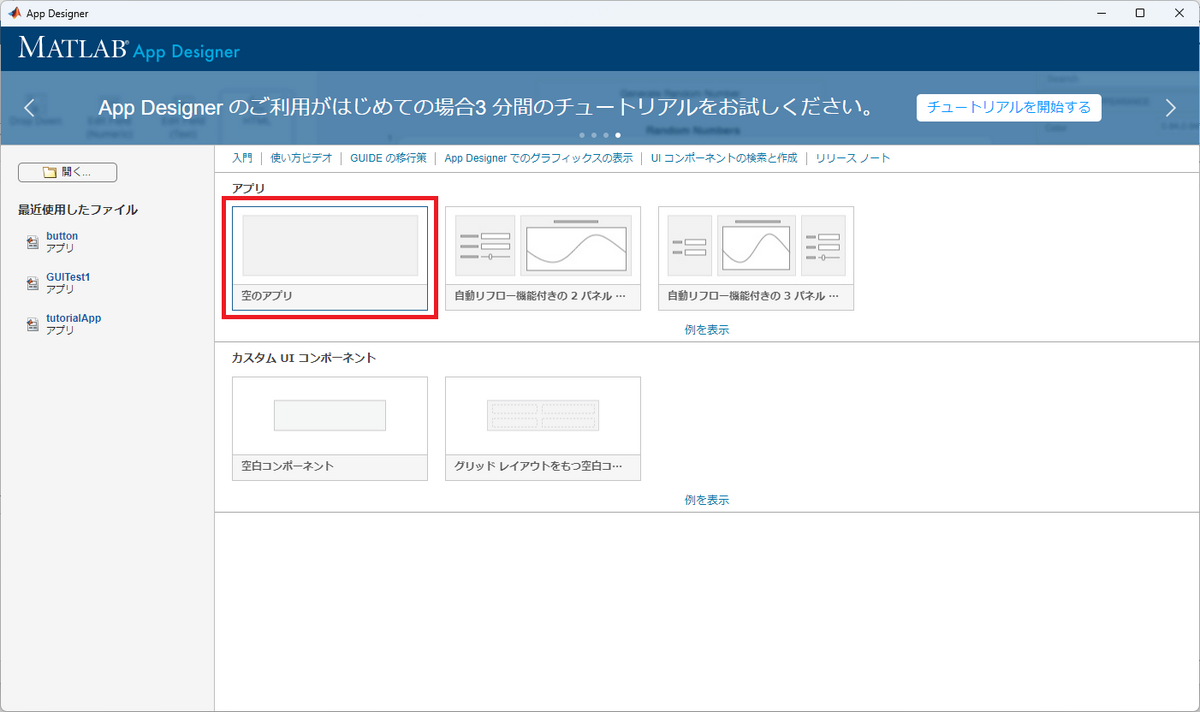Select the 空のアプリ template
This screenshot has height=712, width=1200.
330,259
